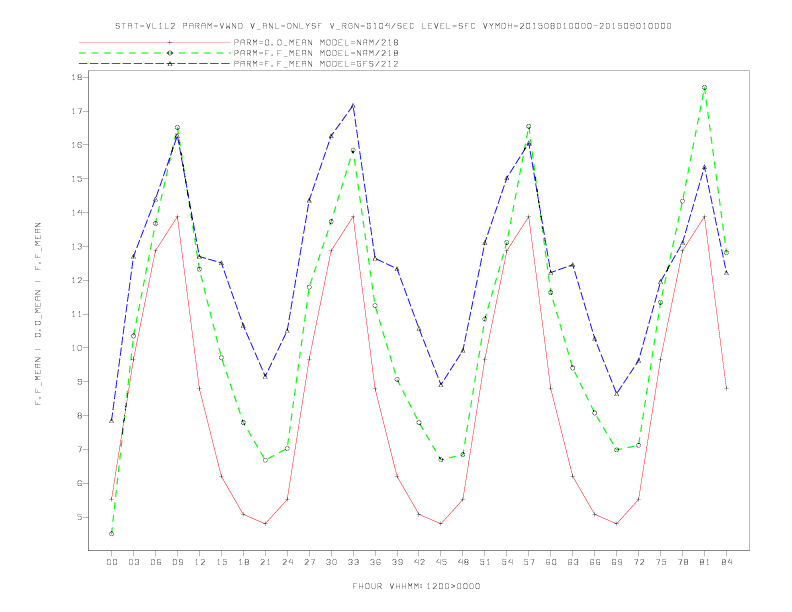The height and width of the screenshot is (612, 792).
Task: Click the red solid line sample in legend
Action: pyautogui.click(x=155, y=42)
